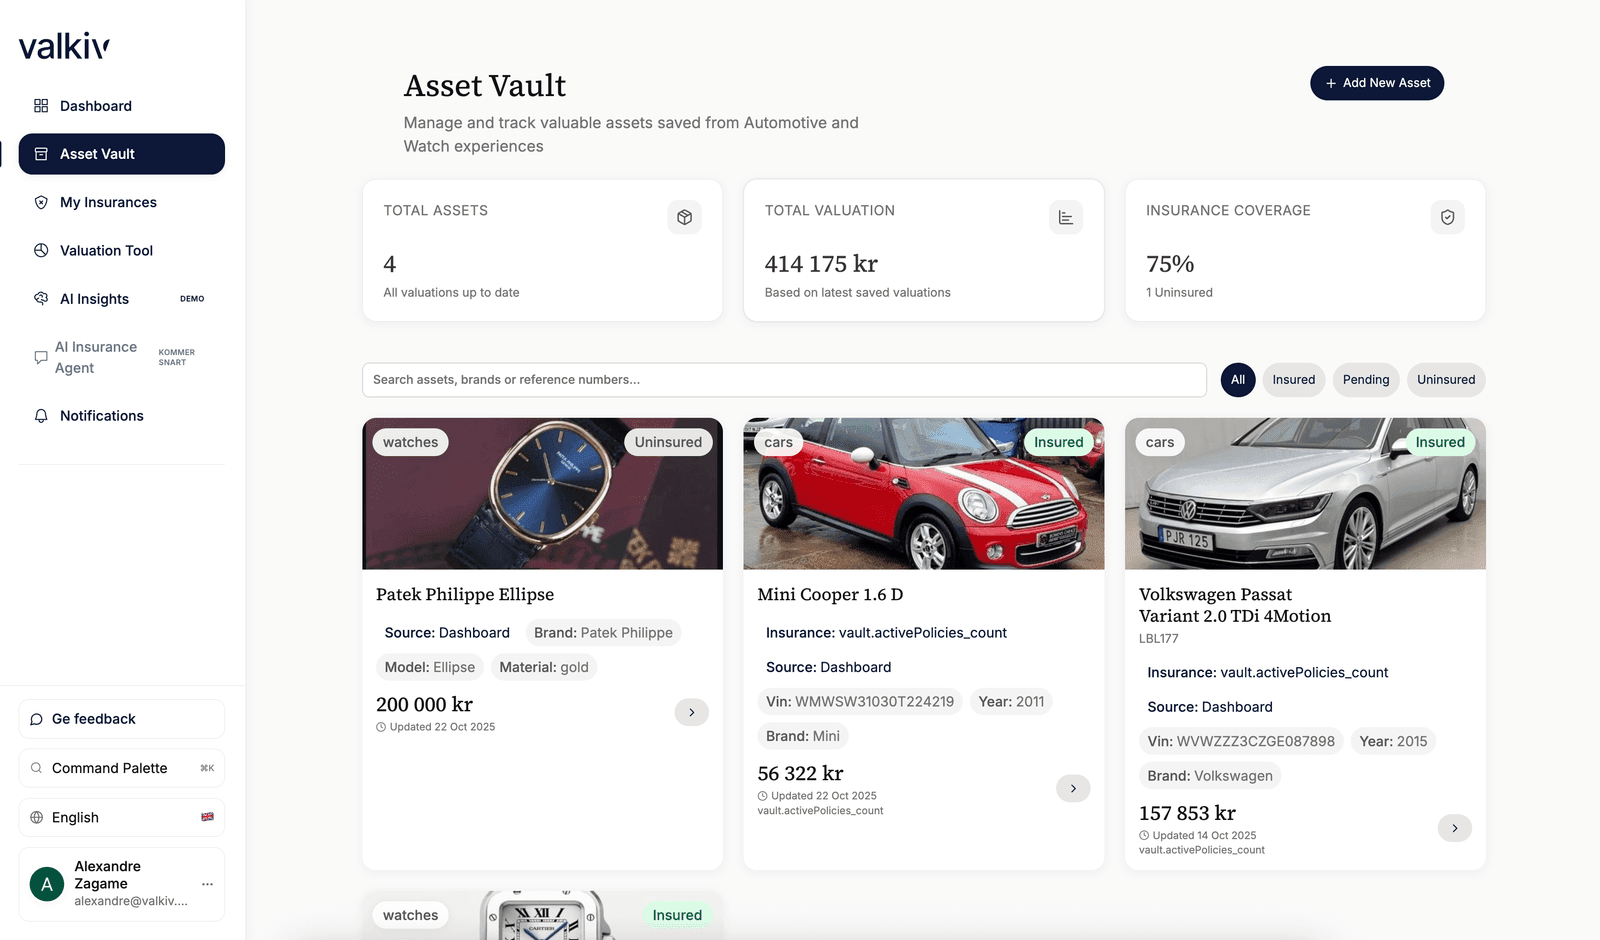This screenshot has width=1600, height=940.
Task: Click the AI Insights sparkle icon
Action: [40, 298]
